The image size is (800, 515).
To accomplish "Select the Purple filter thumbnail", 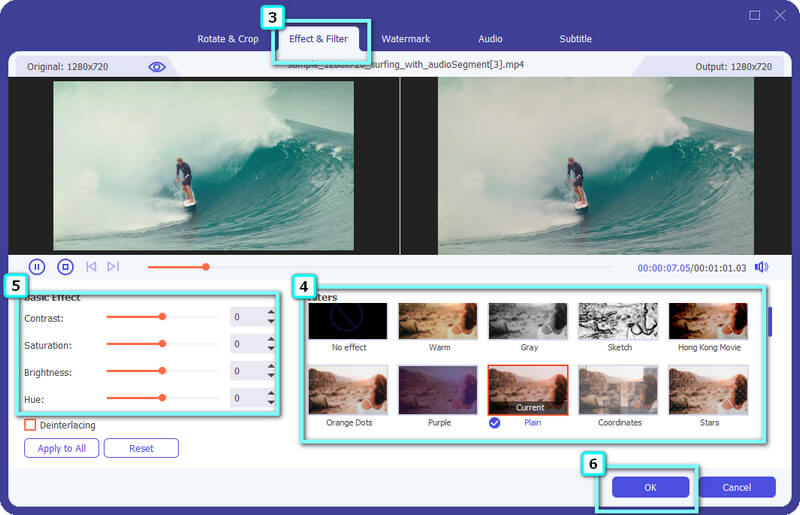I will (438, 390).
